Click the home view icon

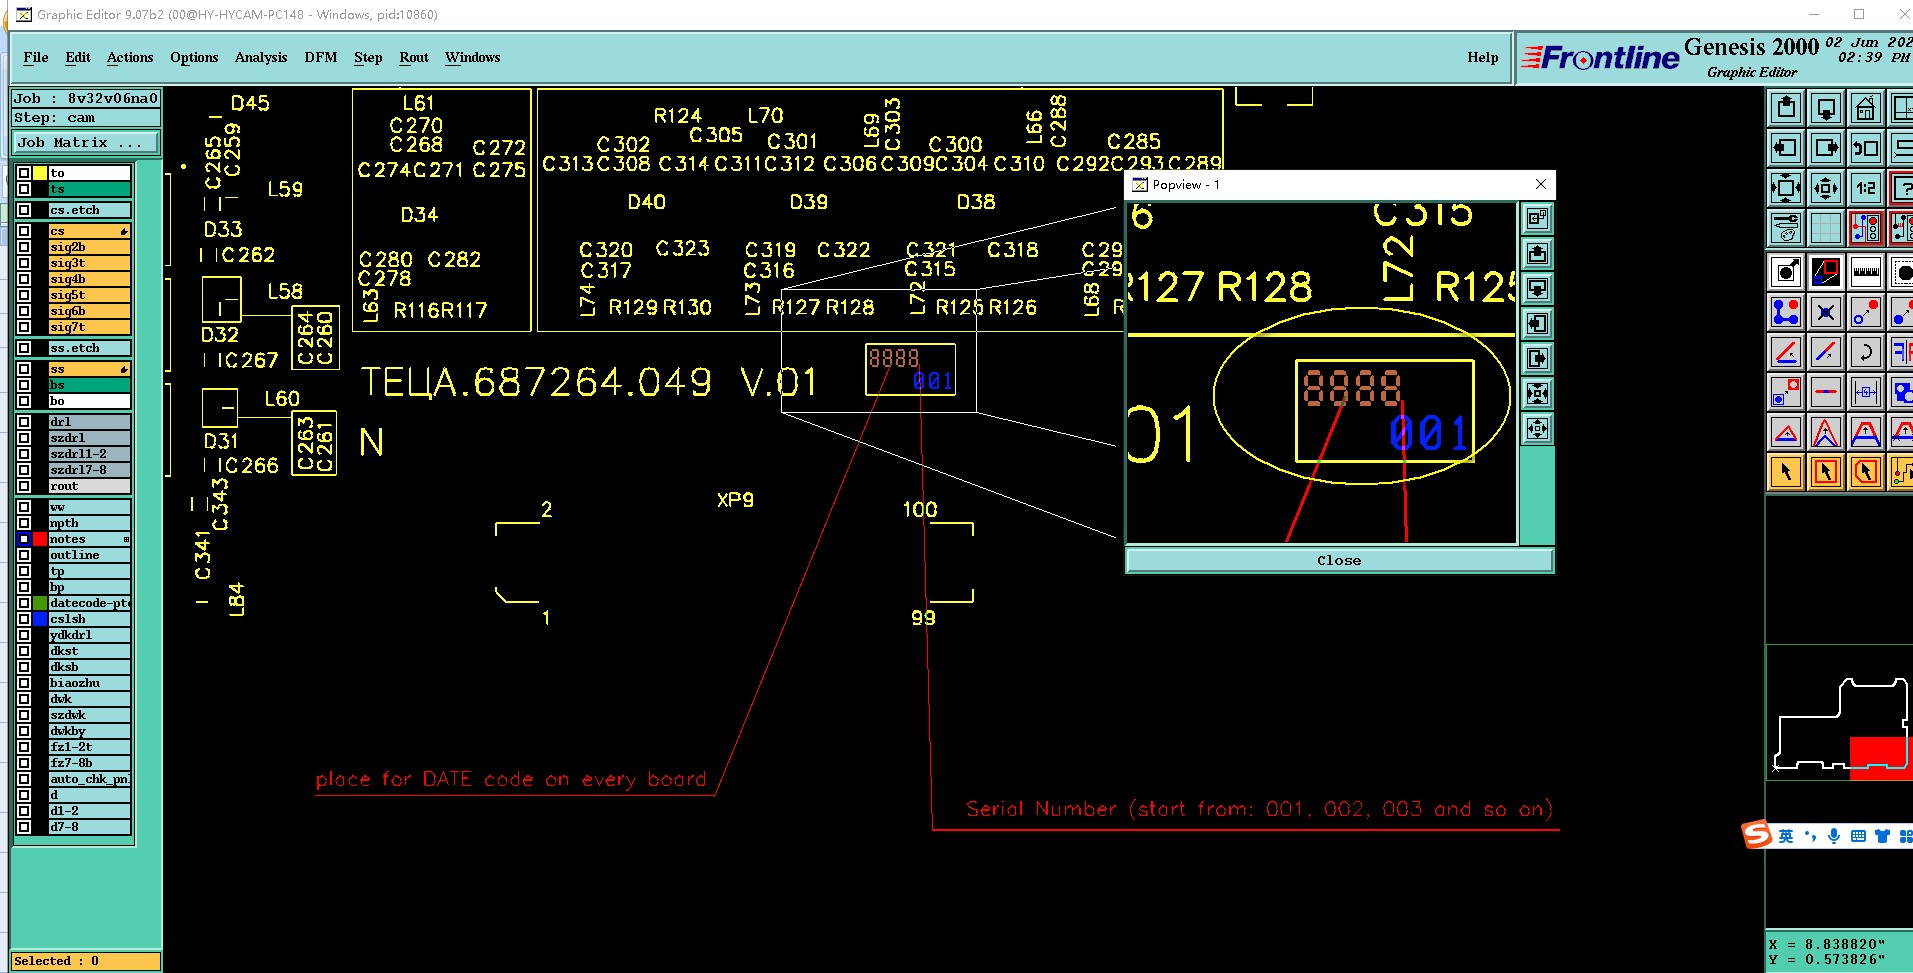tap(1866, 108)
